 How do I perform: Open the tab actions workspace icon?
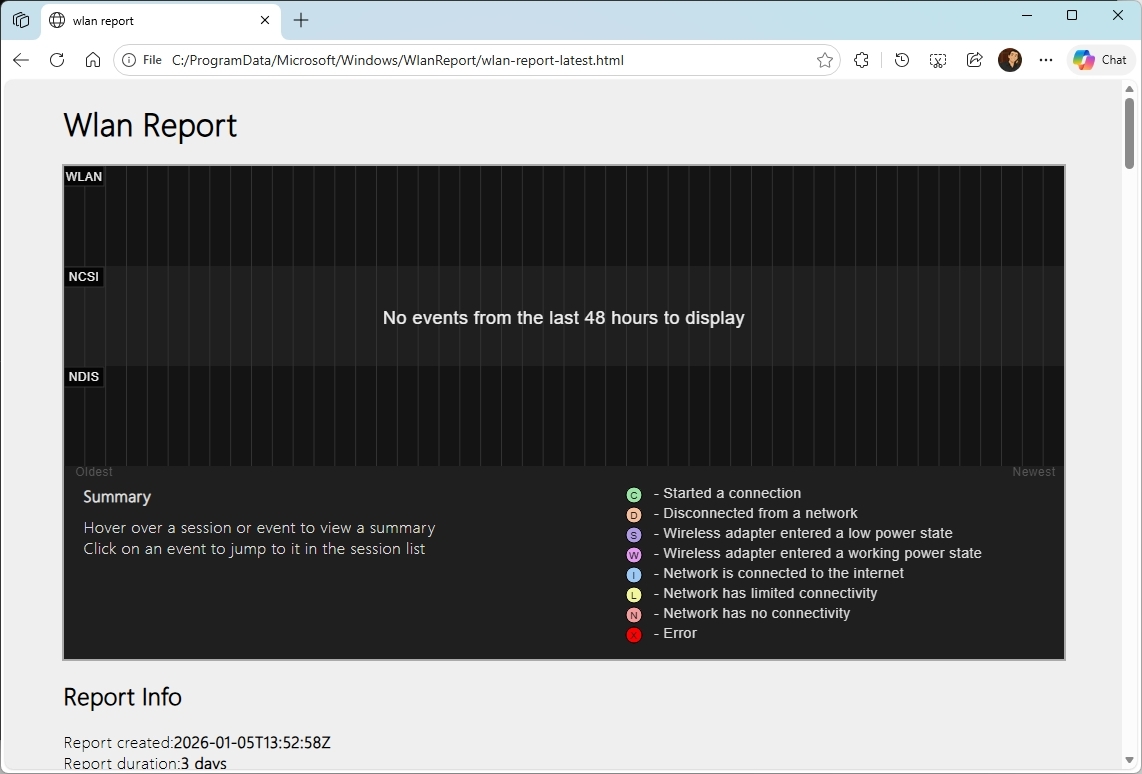coord(21,20)
